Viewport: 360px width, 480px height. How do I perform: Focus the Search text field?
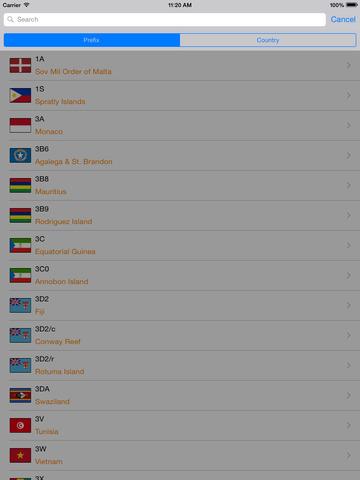165,19
